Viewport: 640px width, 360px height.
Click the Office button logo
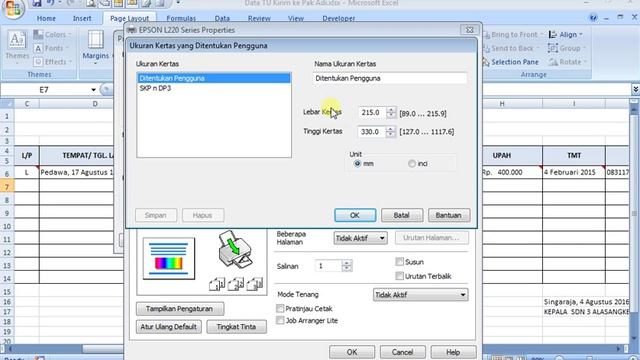pos(13,8)
